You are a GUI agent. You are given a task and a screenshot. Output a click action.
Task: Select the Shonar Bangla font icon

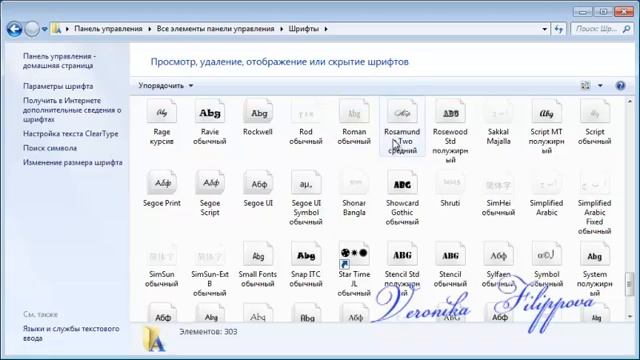354,183
